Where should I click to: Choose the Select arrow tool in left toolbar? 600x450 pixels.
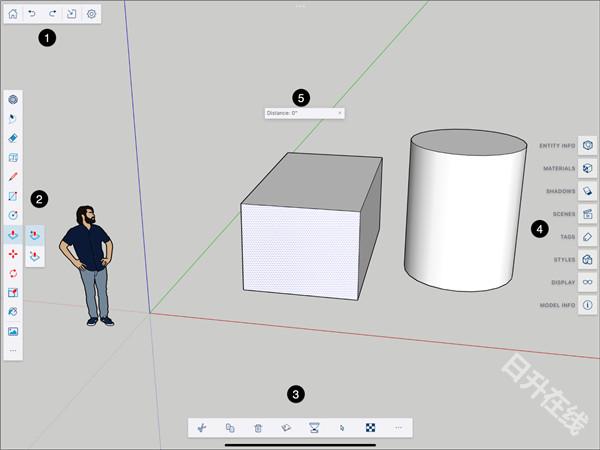13,119
